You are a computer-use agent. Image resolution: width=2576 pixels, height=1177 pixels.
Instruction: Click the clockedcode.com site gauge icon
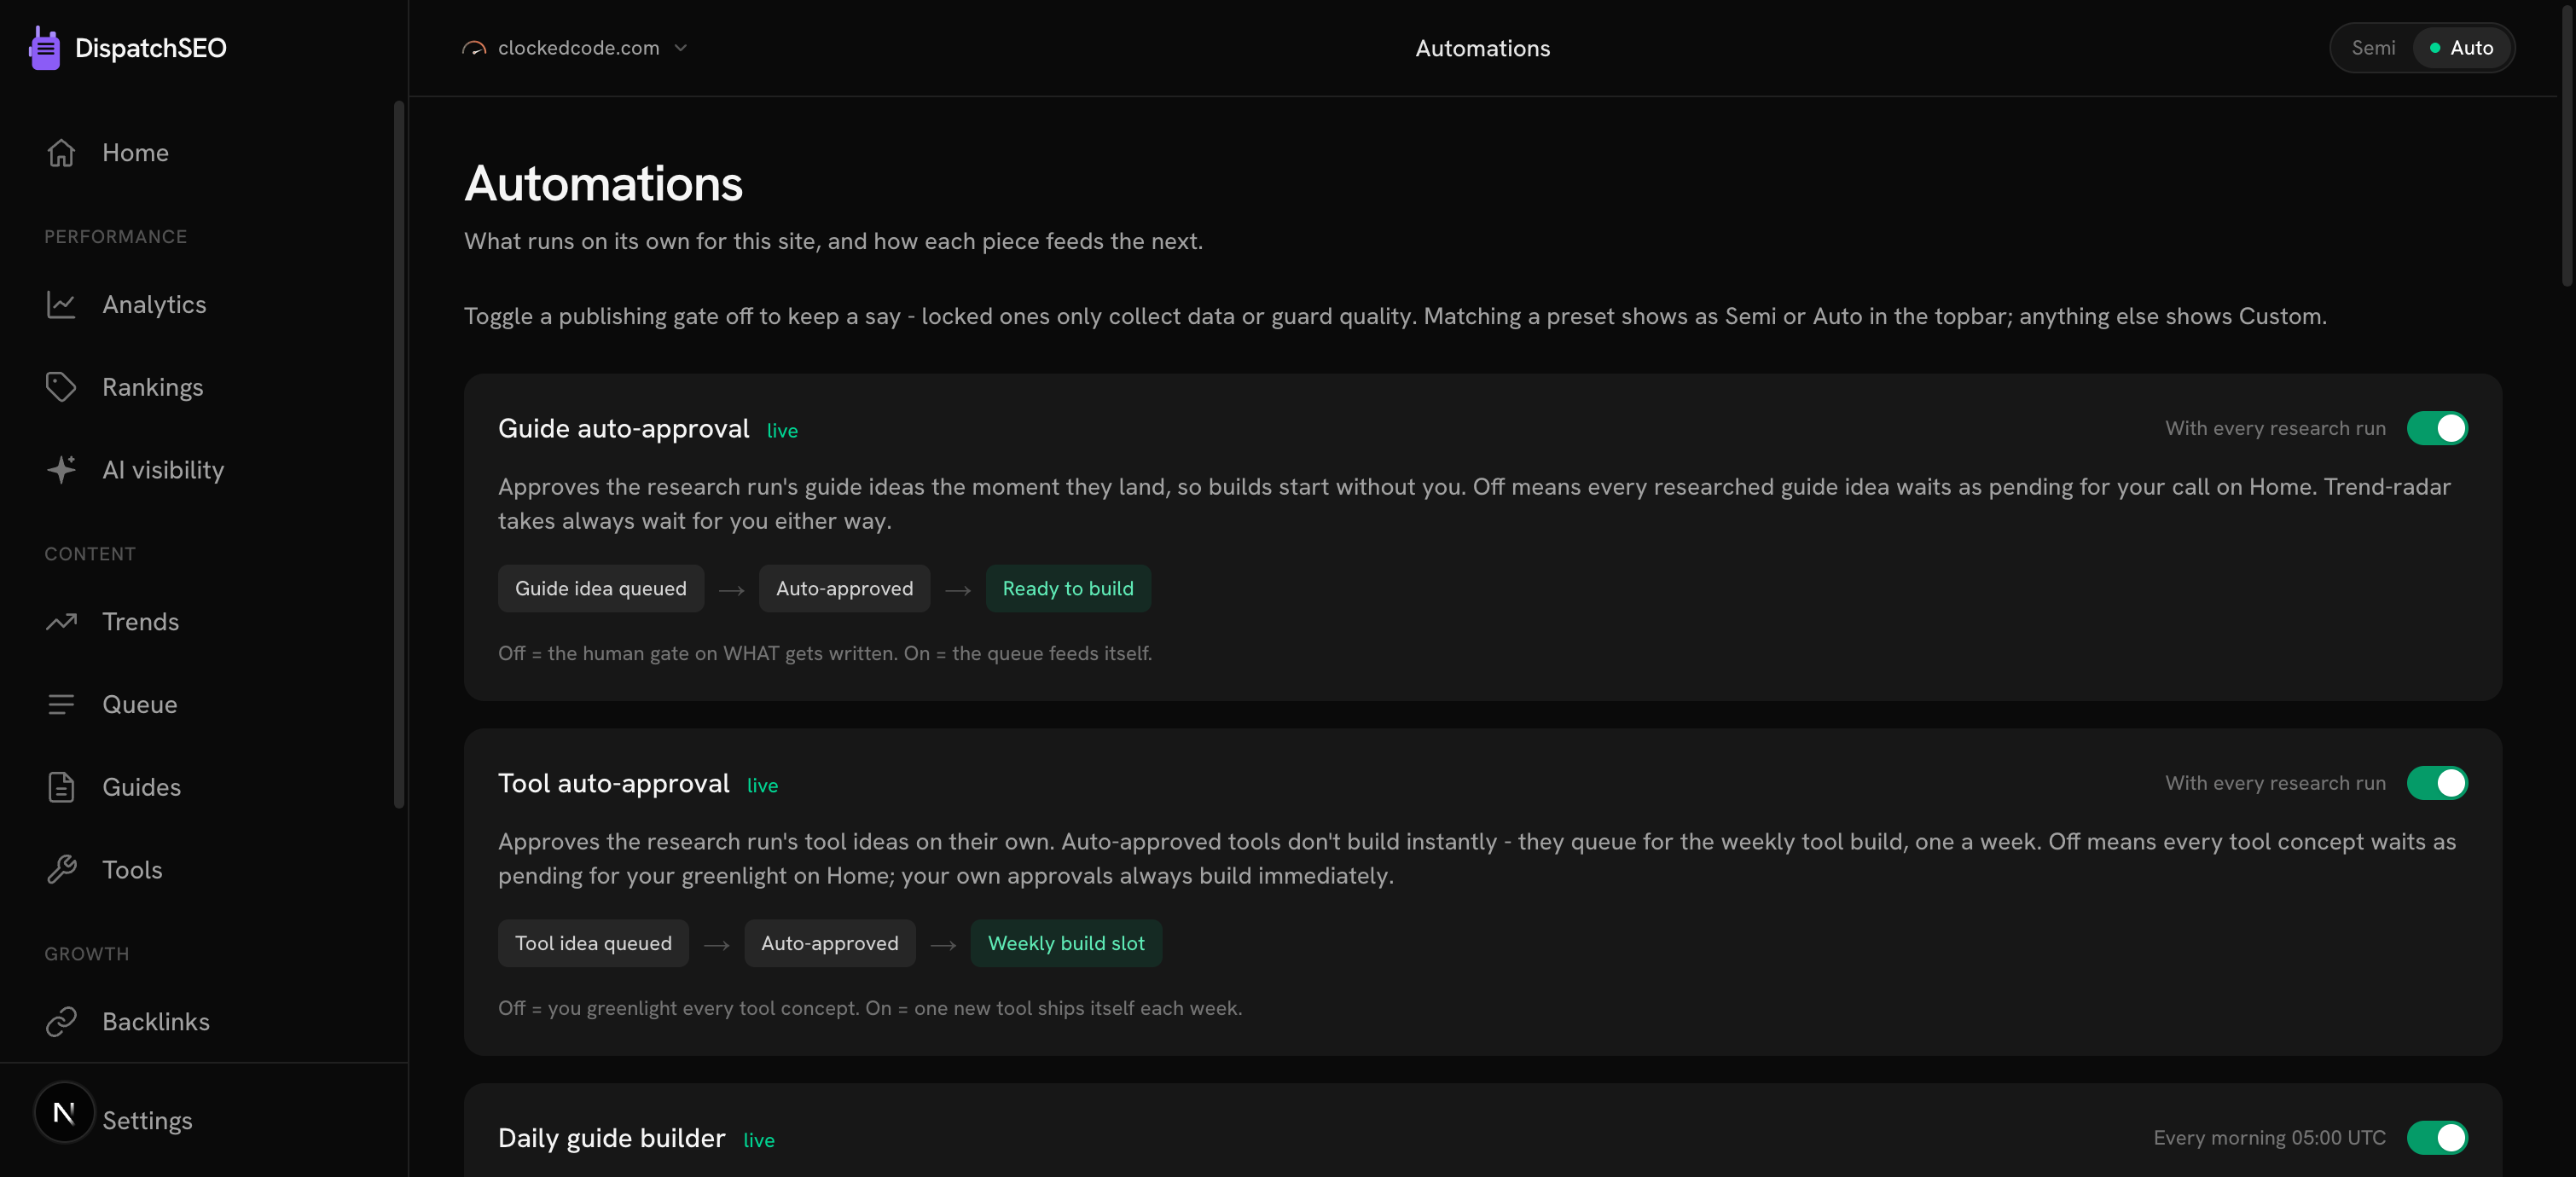474,48
